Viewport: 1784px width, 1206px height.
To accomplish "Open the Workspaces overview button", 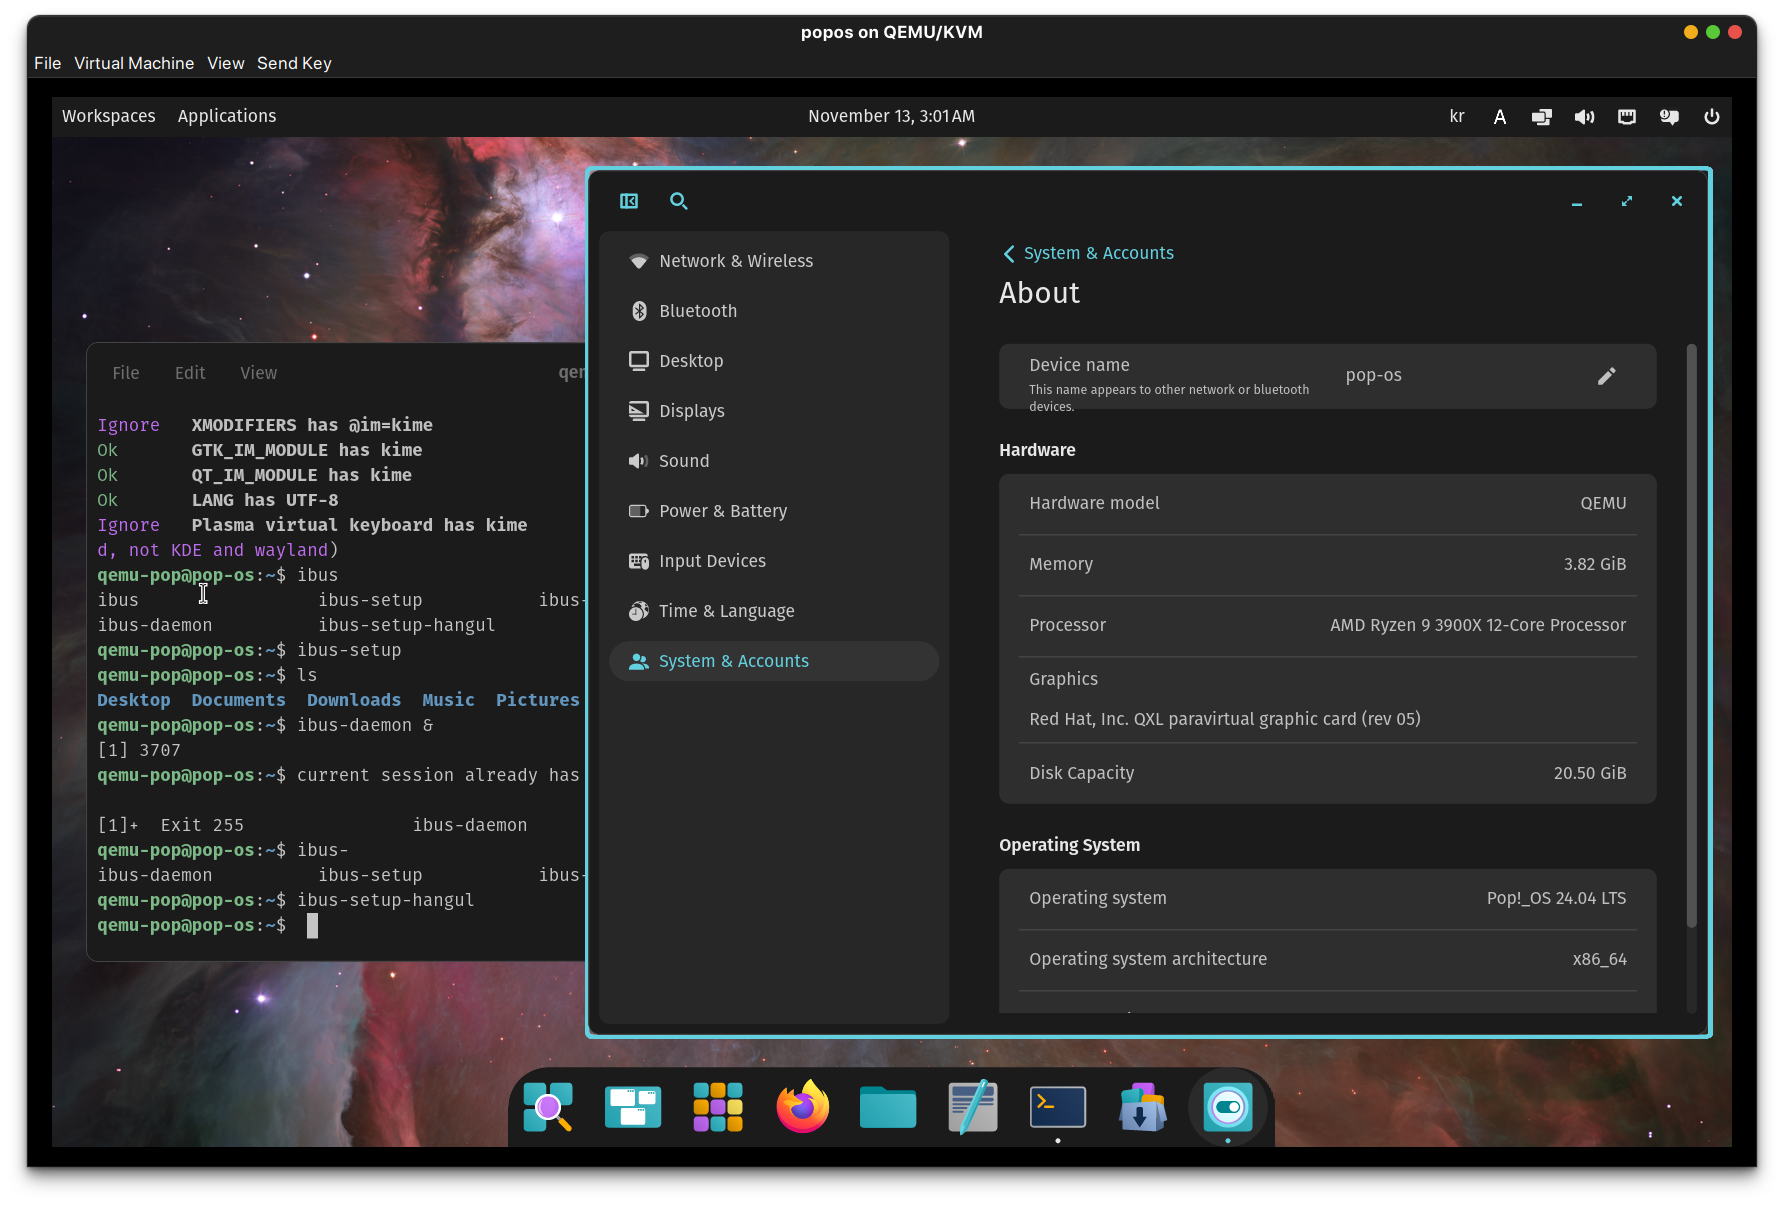I will [109, 116].
